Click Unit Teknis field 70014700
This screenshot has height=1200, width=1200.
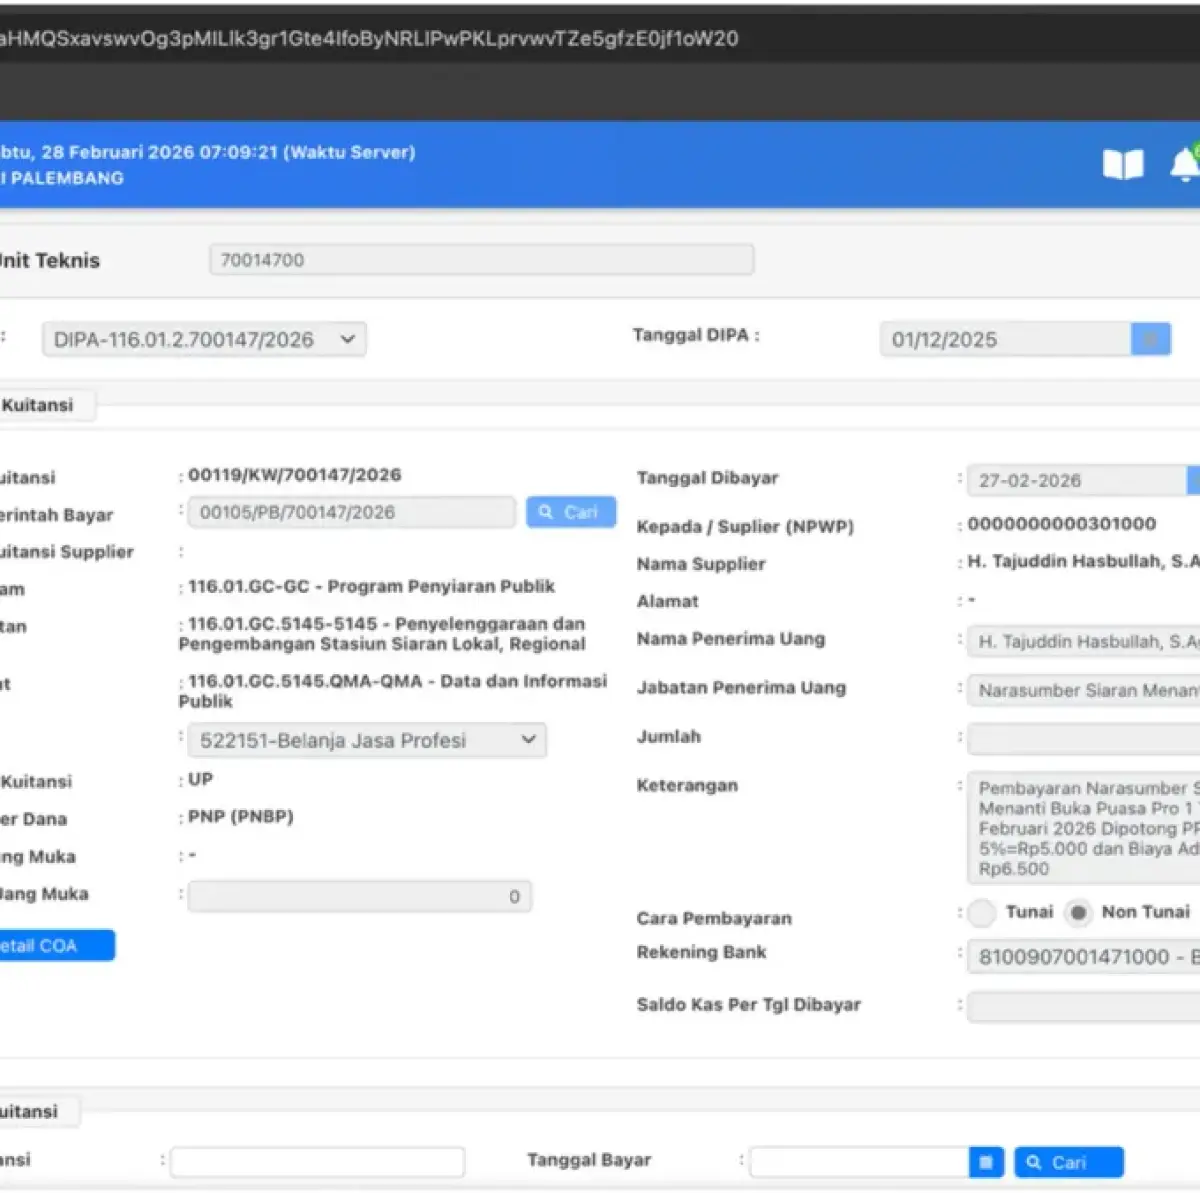(x=481, y=260)
